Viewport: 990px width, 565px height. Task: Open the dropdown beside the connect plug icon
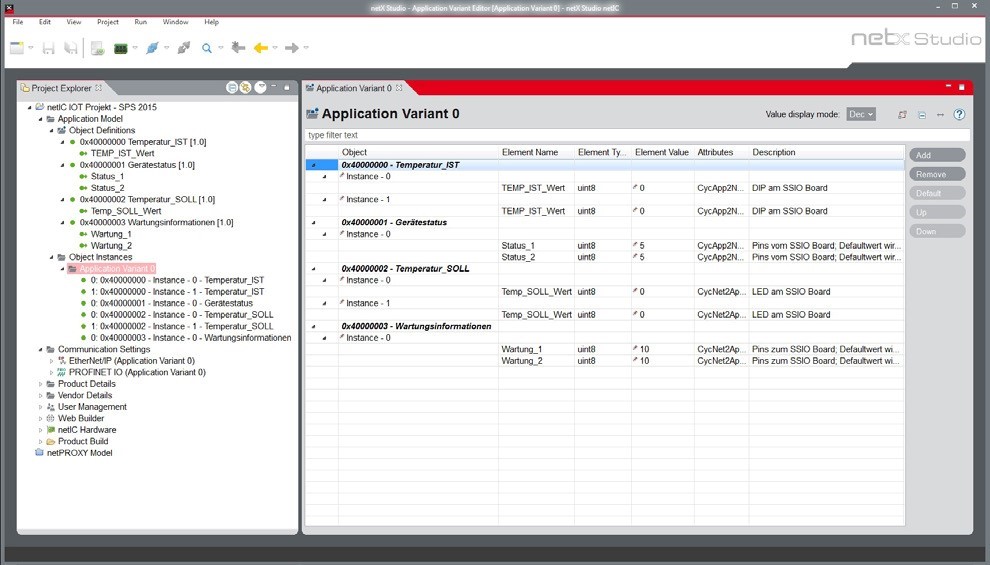(x=166, y=48)
